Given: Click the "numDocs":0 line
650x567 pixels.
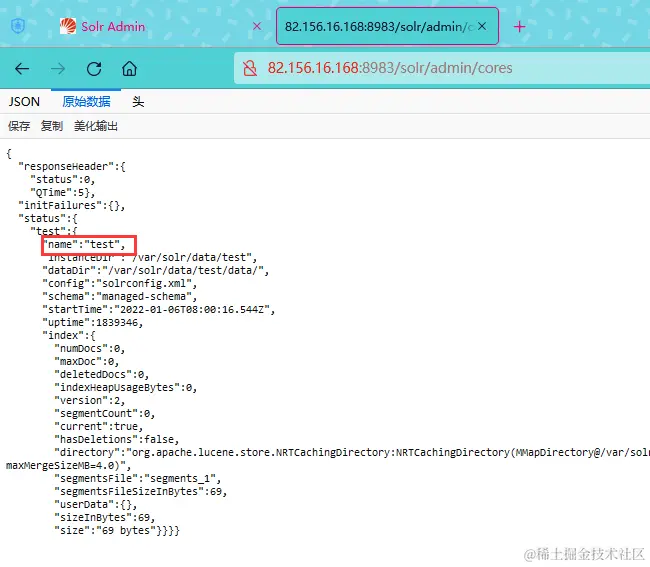Looking at the screenshot, I should (90, 349).
